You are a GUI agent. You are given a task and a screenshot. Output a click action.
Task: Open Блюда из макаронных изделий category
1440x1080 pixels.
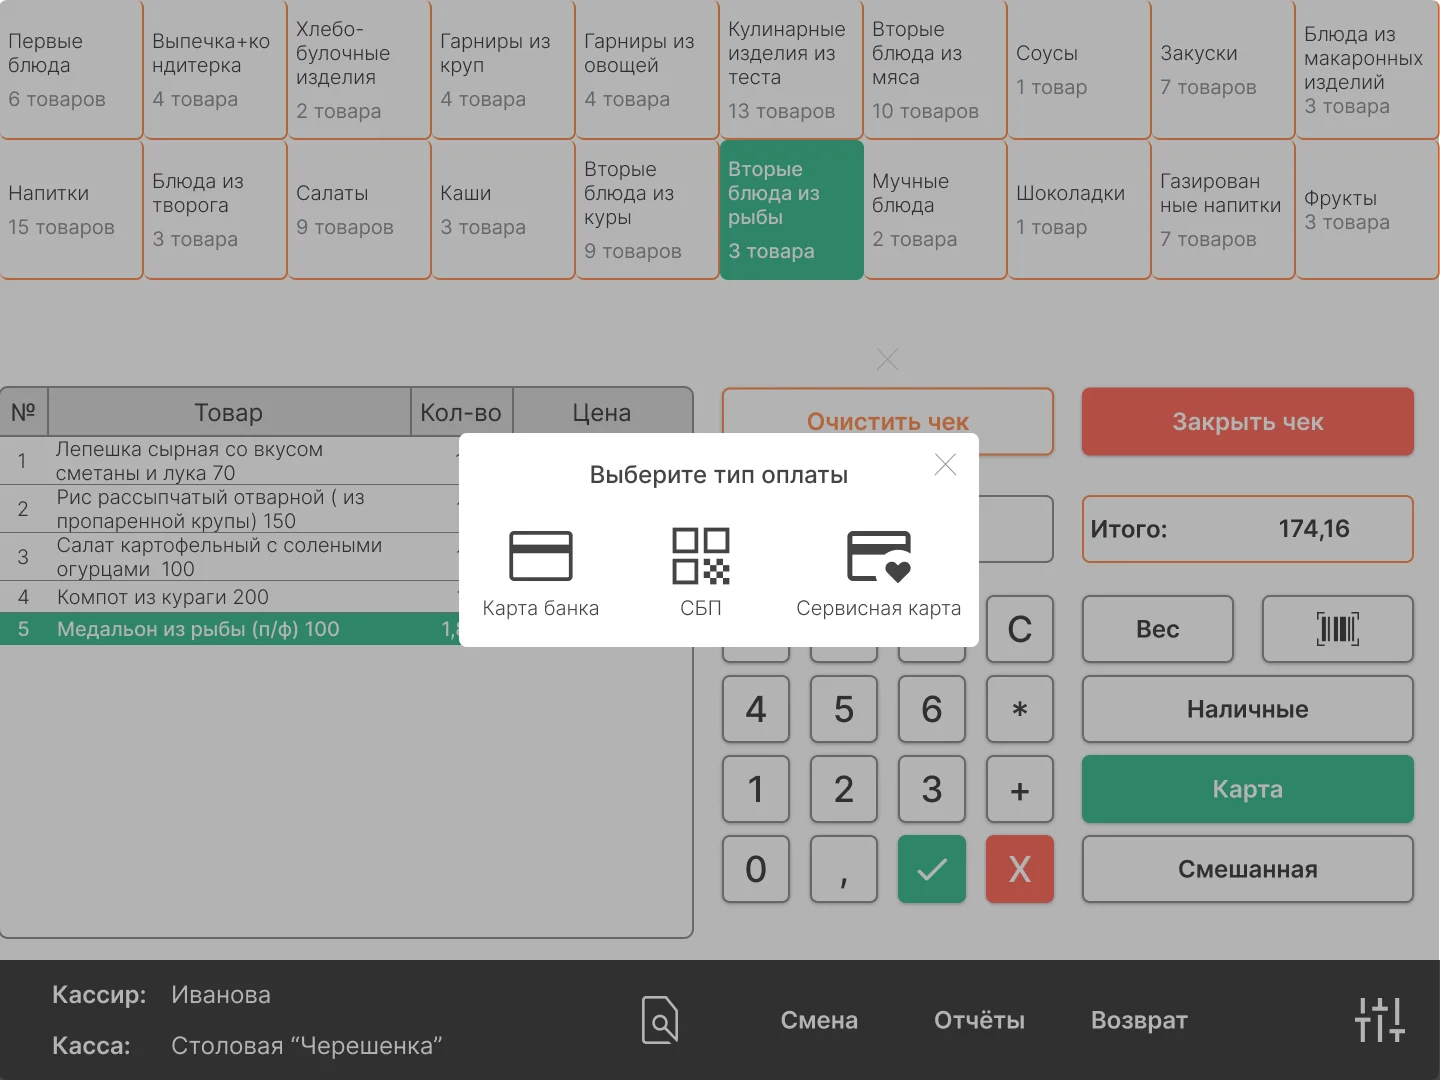point(1368,69)
